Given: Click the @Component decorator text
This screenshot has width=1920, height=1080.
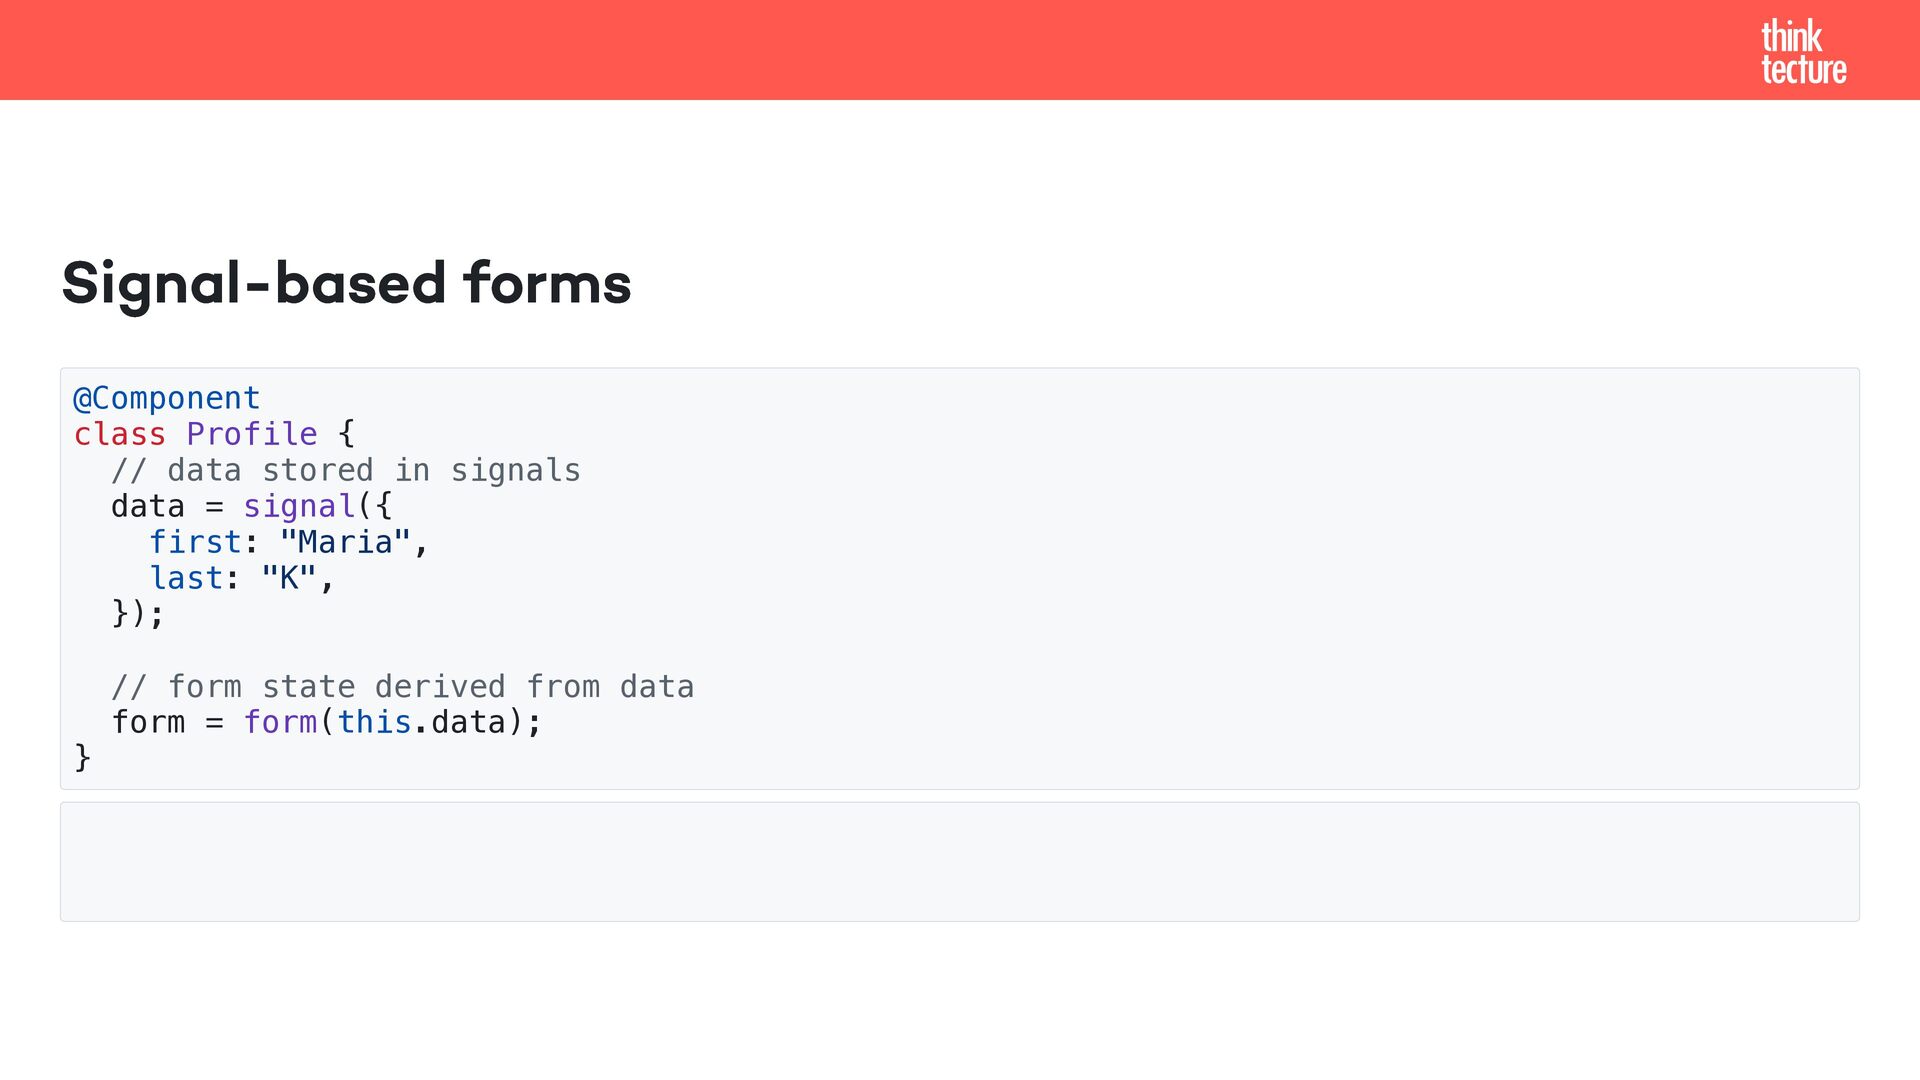Looking at the screenshot, I should click(x=166, y=398).
